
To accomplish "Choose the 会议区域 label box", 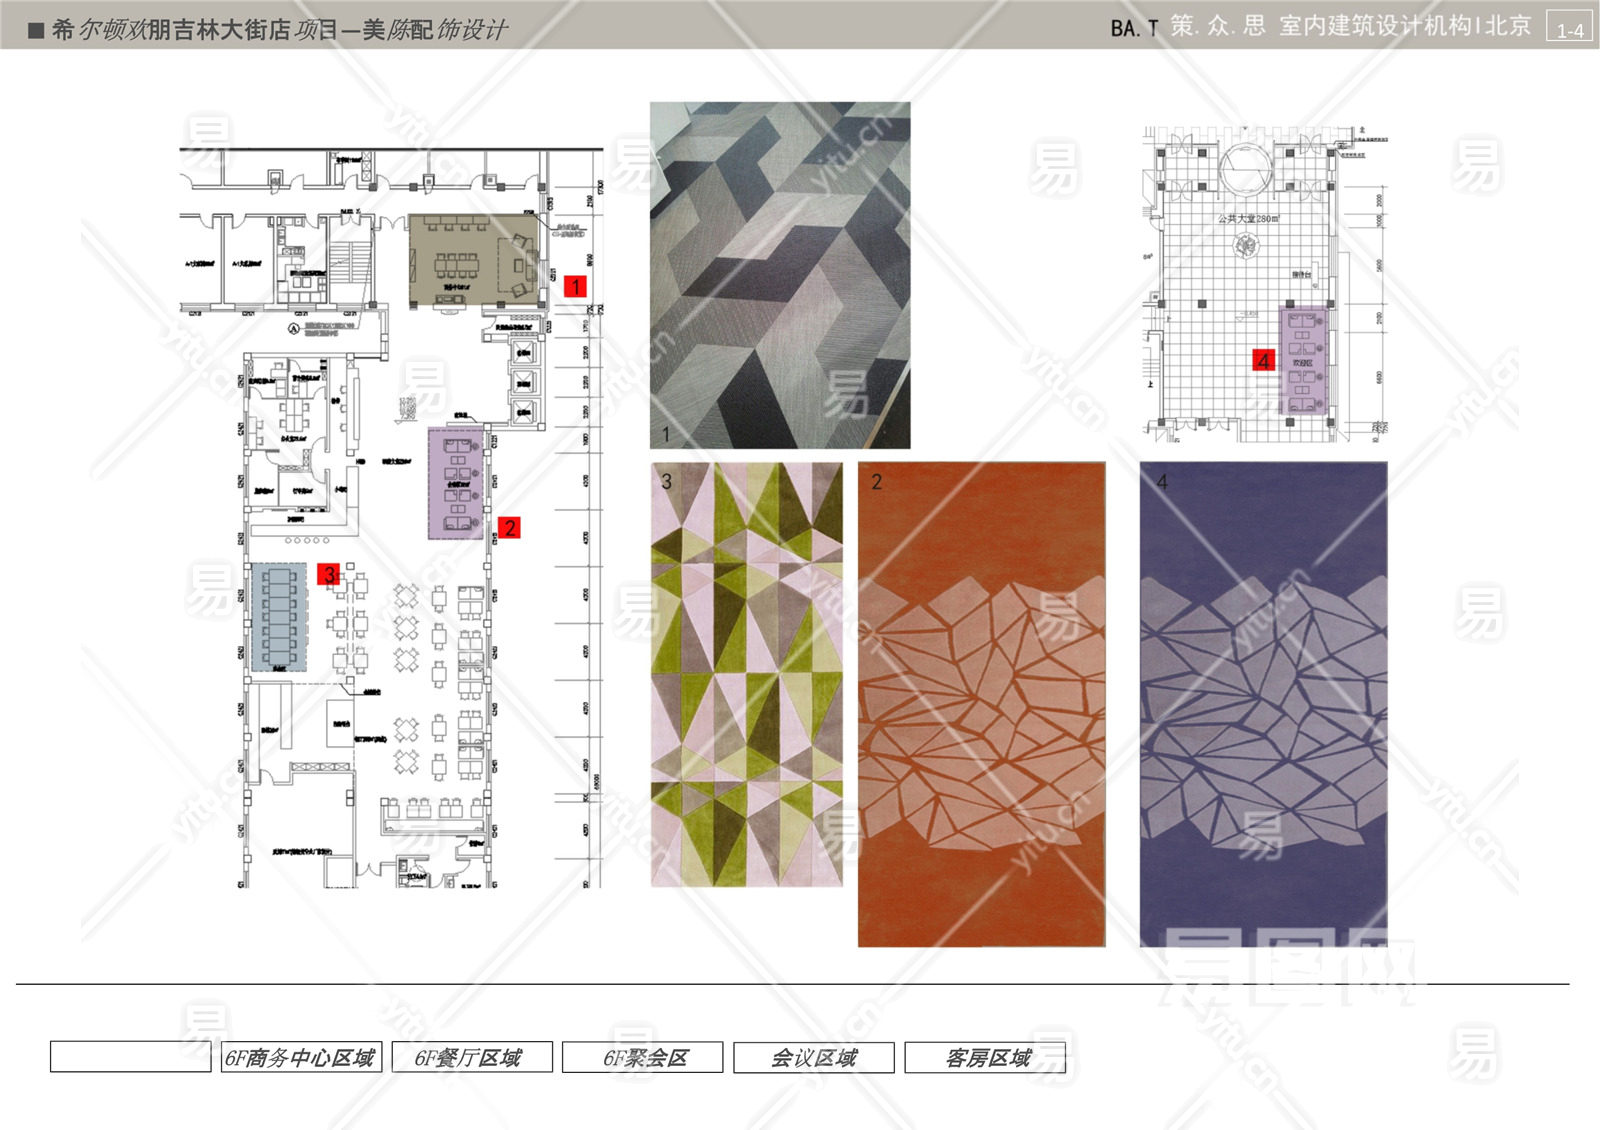I will pos(814,1057).
